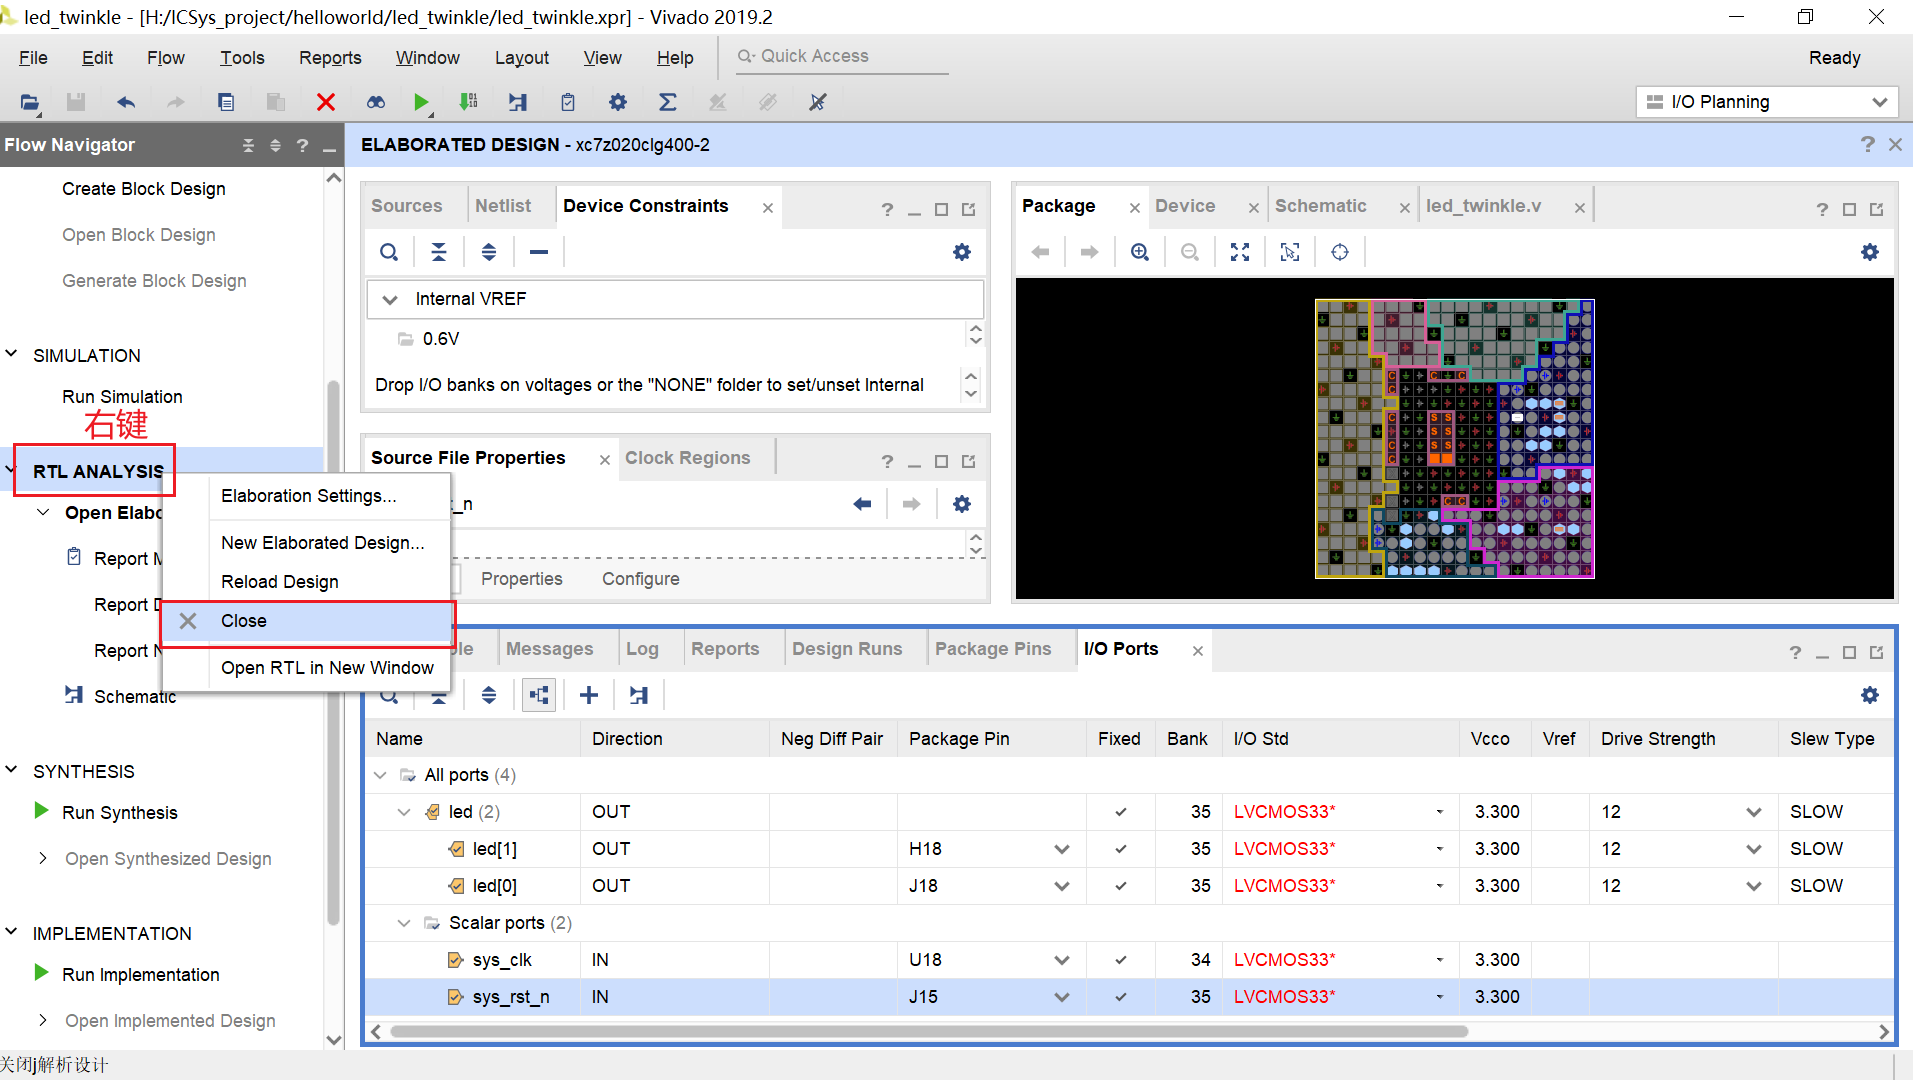Toggle Fixed checkmark for sys_clk
Image resolution: width=1913 pixels, height=1080 pixels.
1120,960
